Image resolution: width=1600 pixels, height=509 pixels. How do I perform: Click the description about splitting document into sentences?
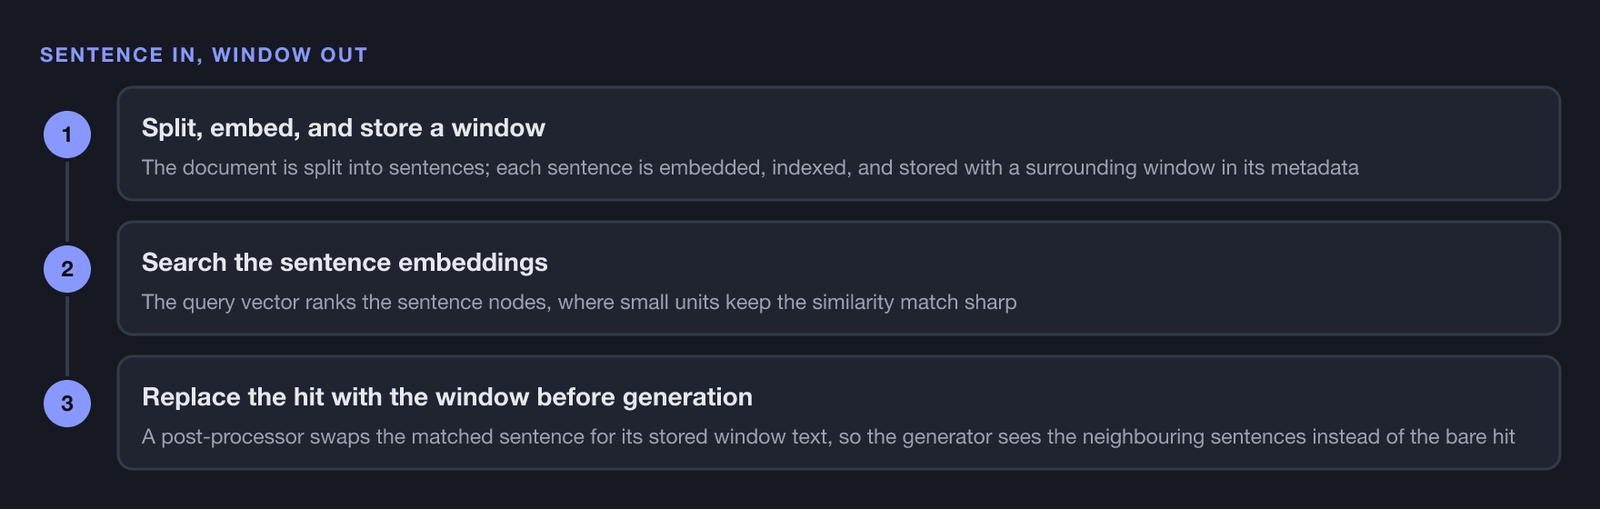(x=750, y=167)
